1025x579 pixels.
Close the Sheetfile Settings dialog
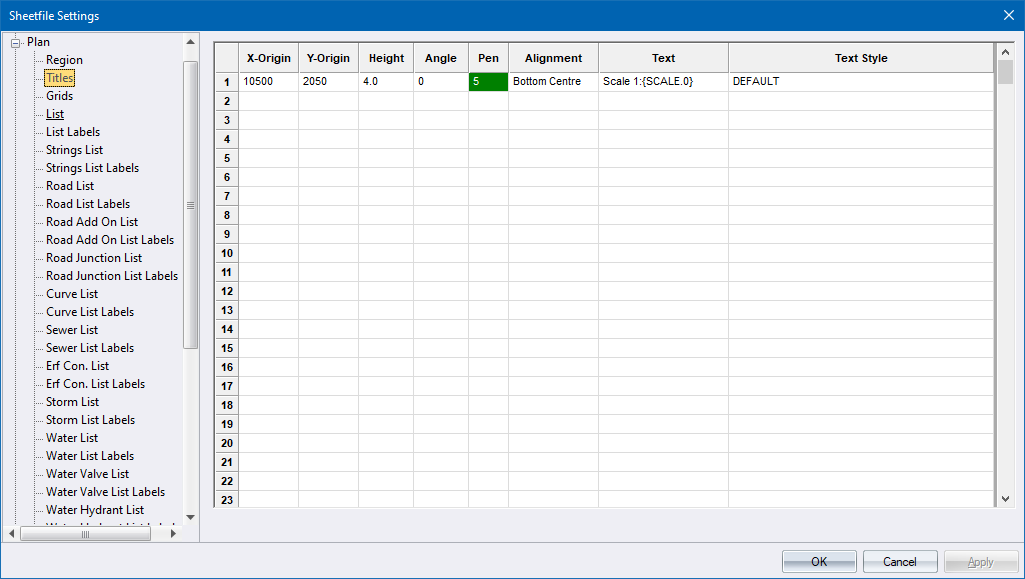[x=1008, y=15]
